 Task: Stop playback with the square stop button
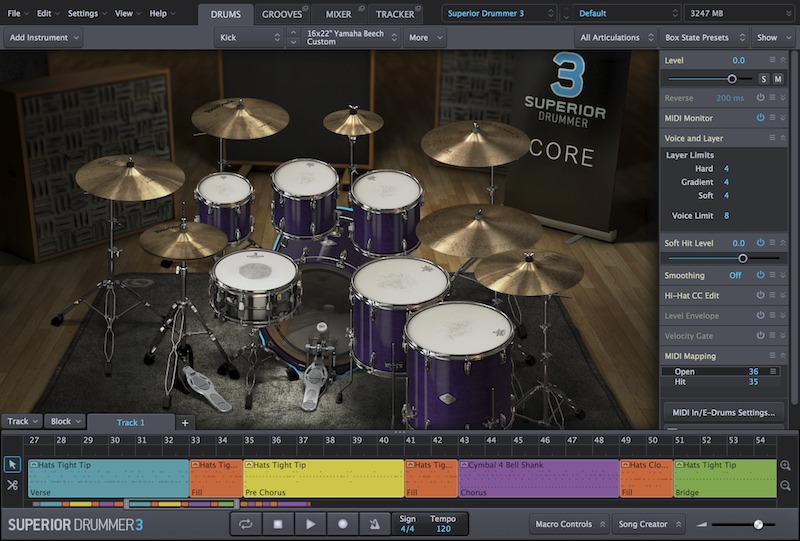click(278, 524)
